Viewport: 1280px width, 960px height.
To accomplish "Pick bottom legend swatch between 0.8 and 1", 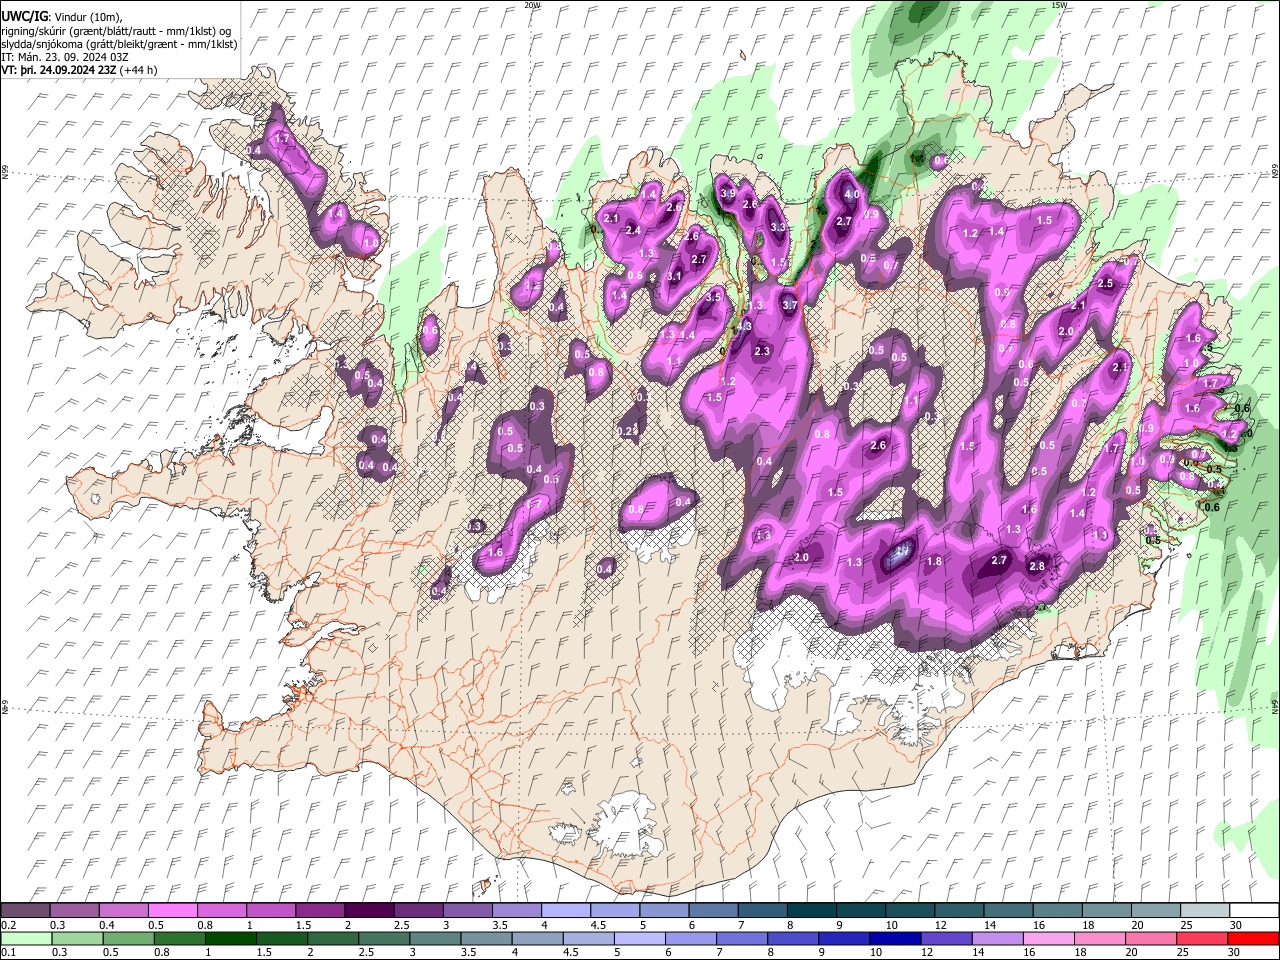I will click(179, 938).
